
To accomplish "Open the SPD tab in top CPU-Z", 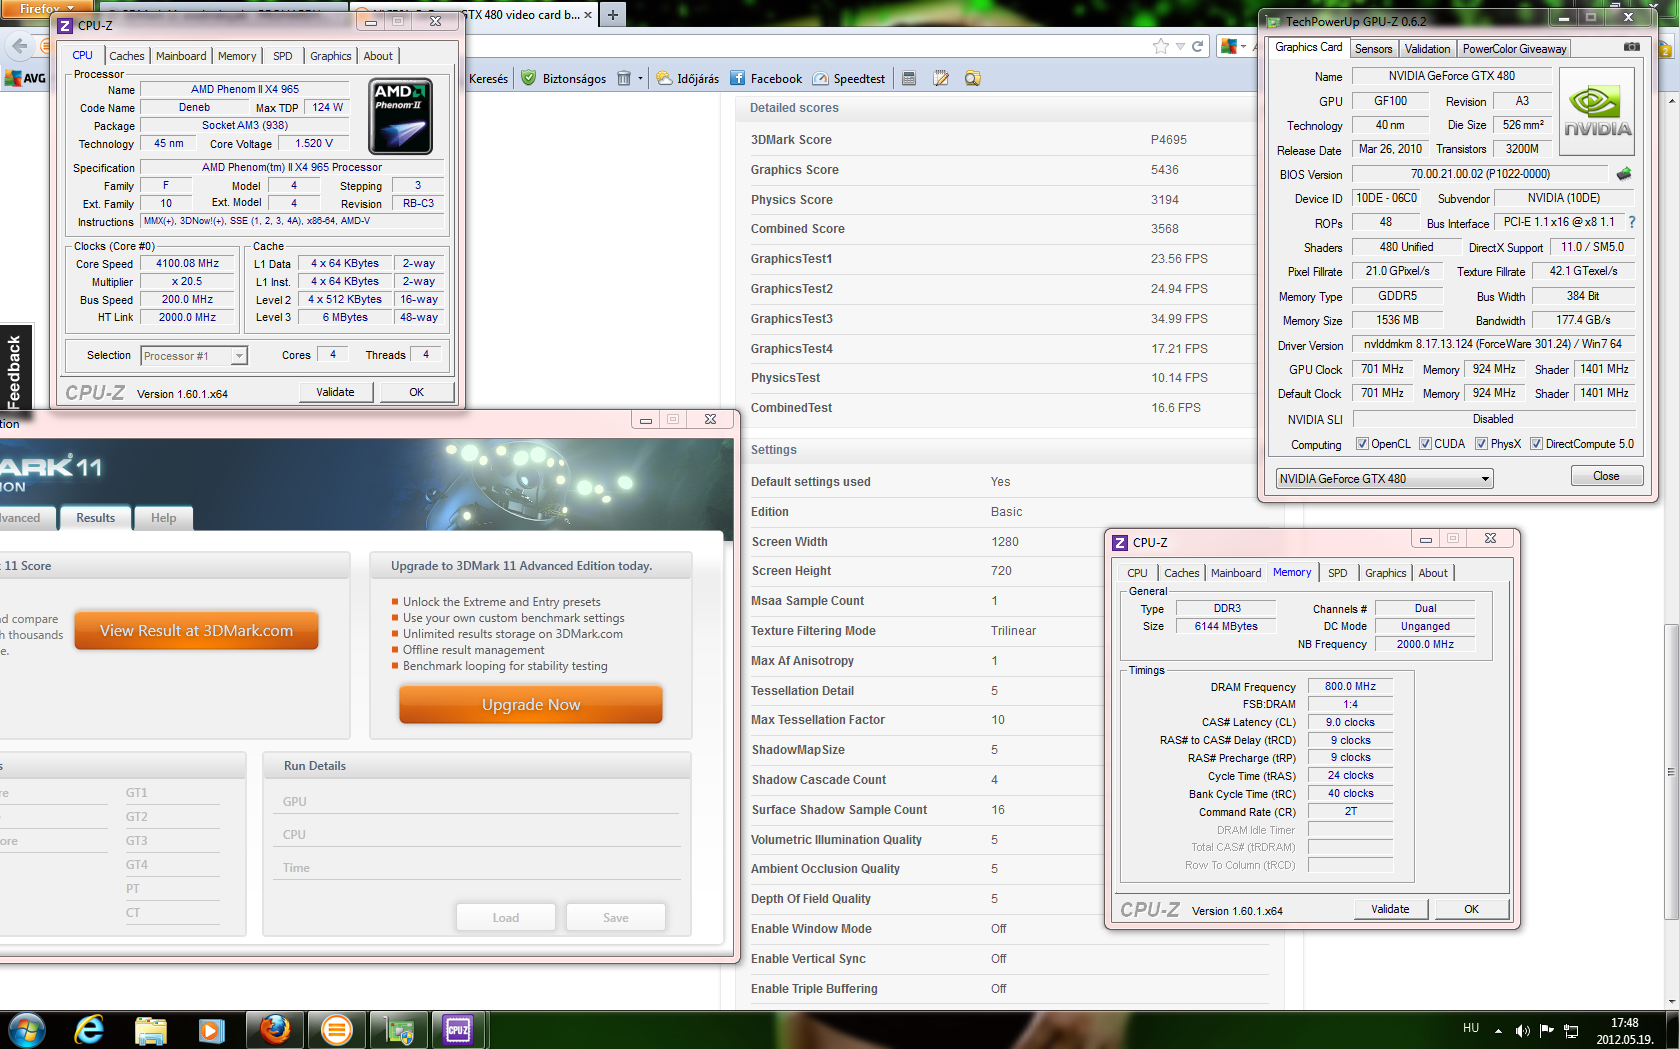I will 283,56.
